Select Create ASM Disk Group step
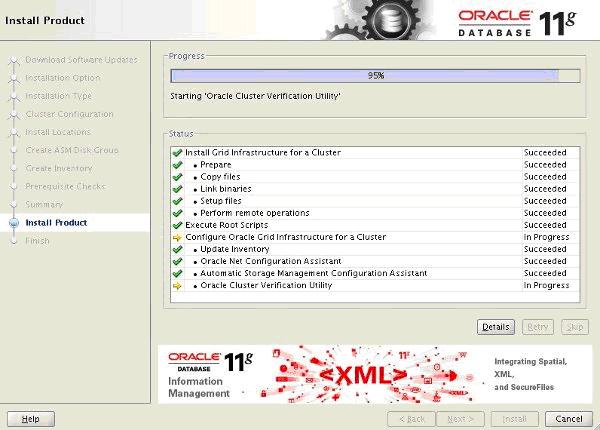 click(72, 150)
